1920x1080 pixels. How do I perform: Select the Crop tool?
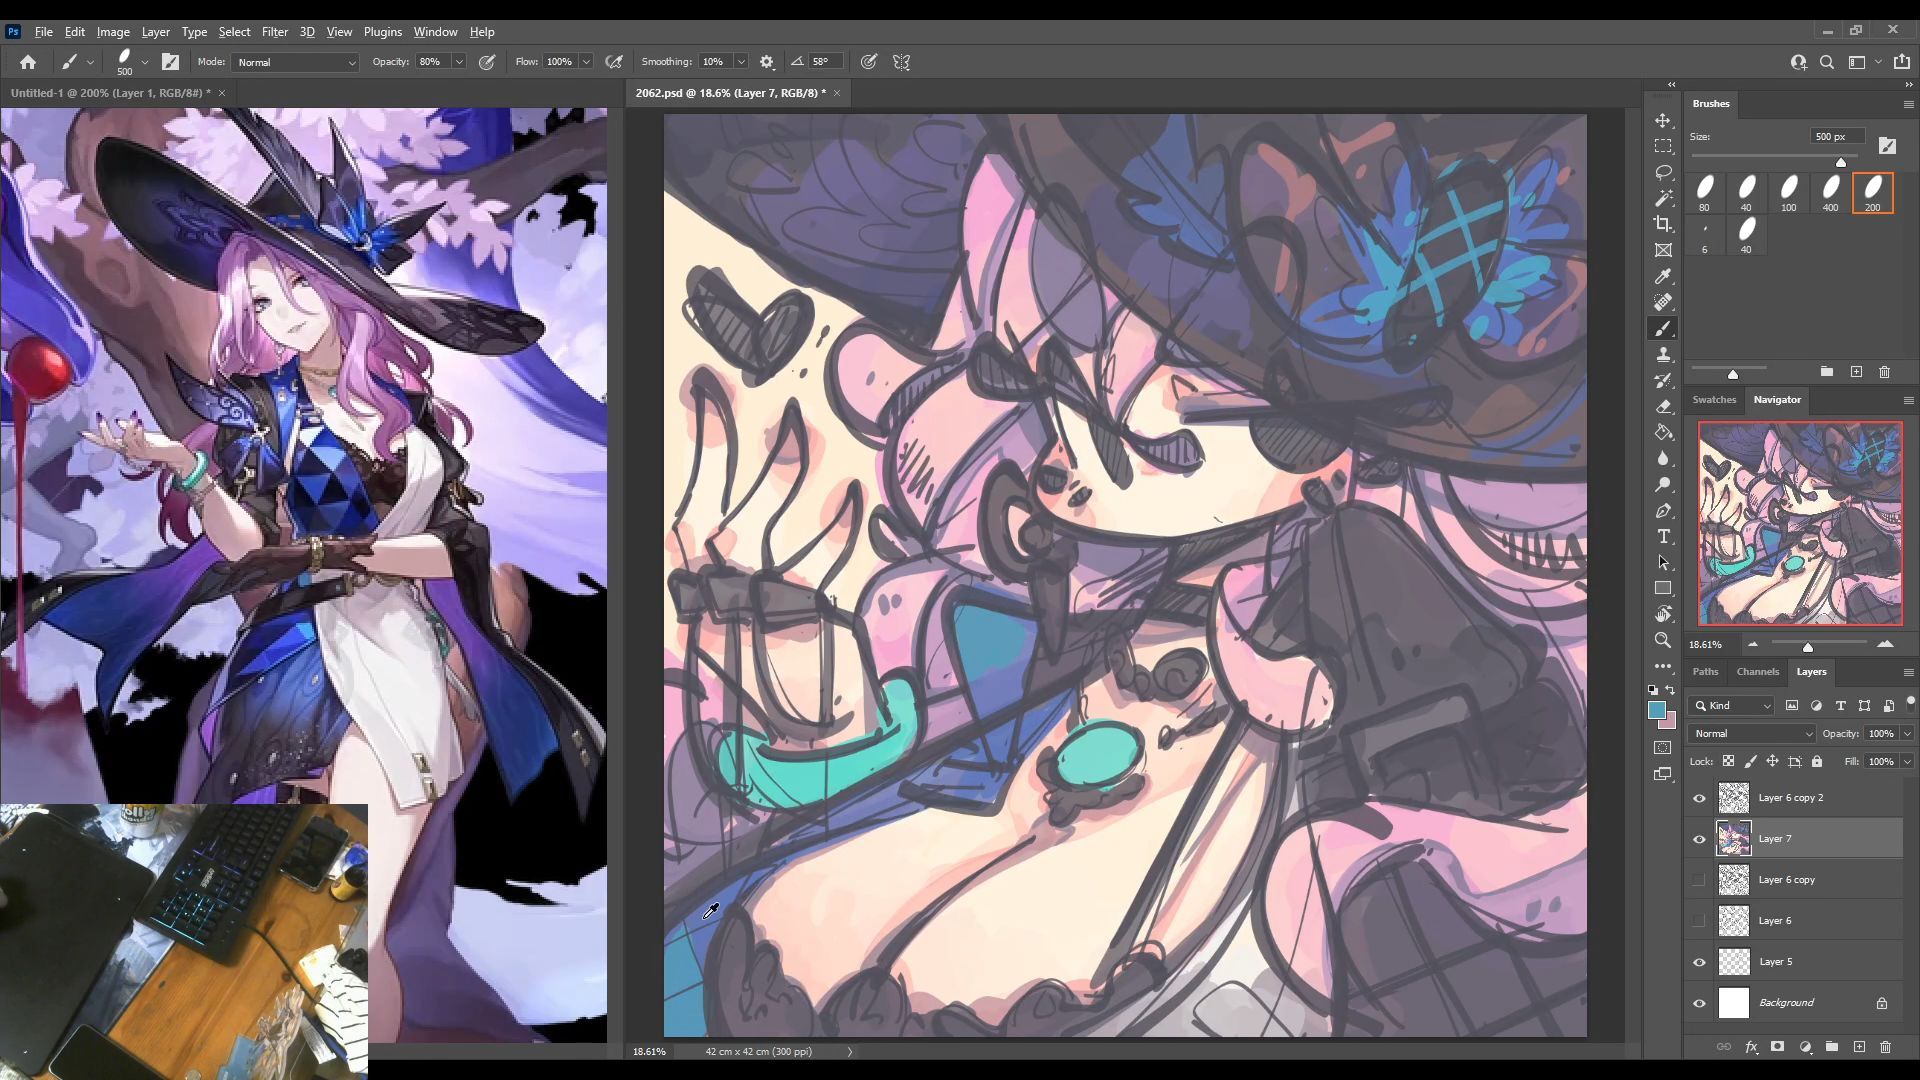[x=1663, y=224]
